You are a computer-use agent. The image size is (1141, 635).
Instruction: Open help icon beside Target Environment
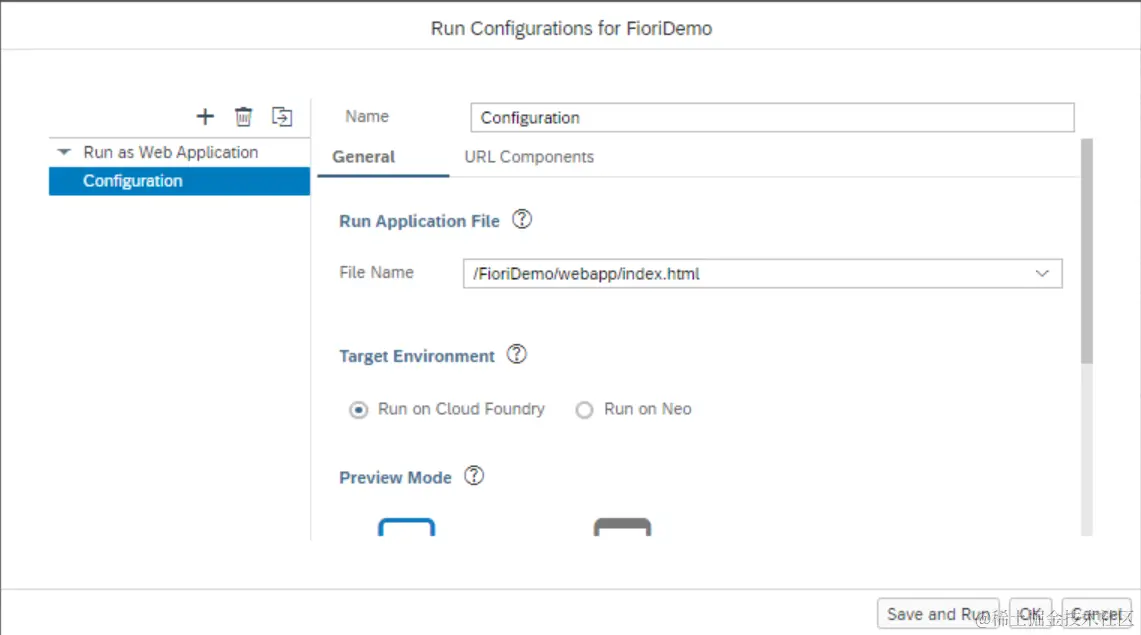point(516,355)
